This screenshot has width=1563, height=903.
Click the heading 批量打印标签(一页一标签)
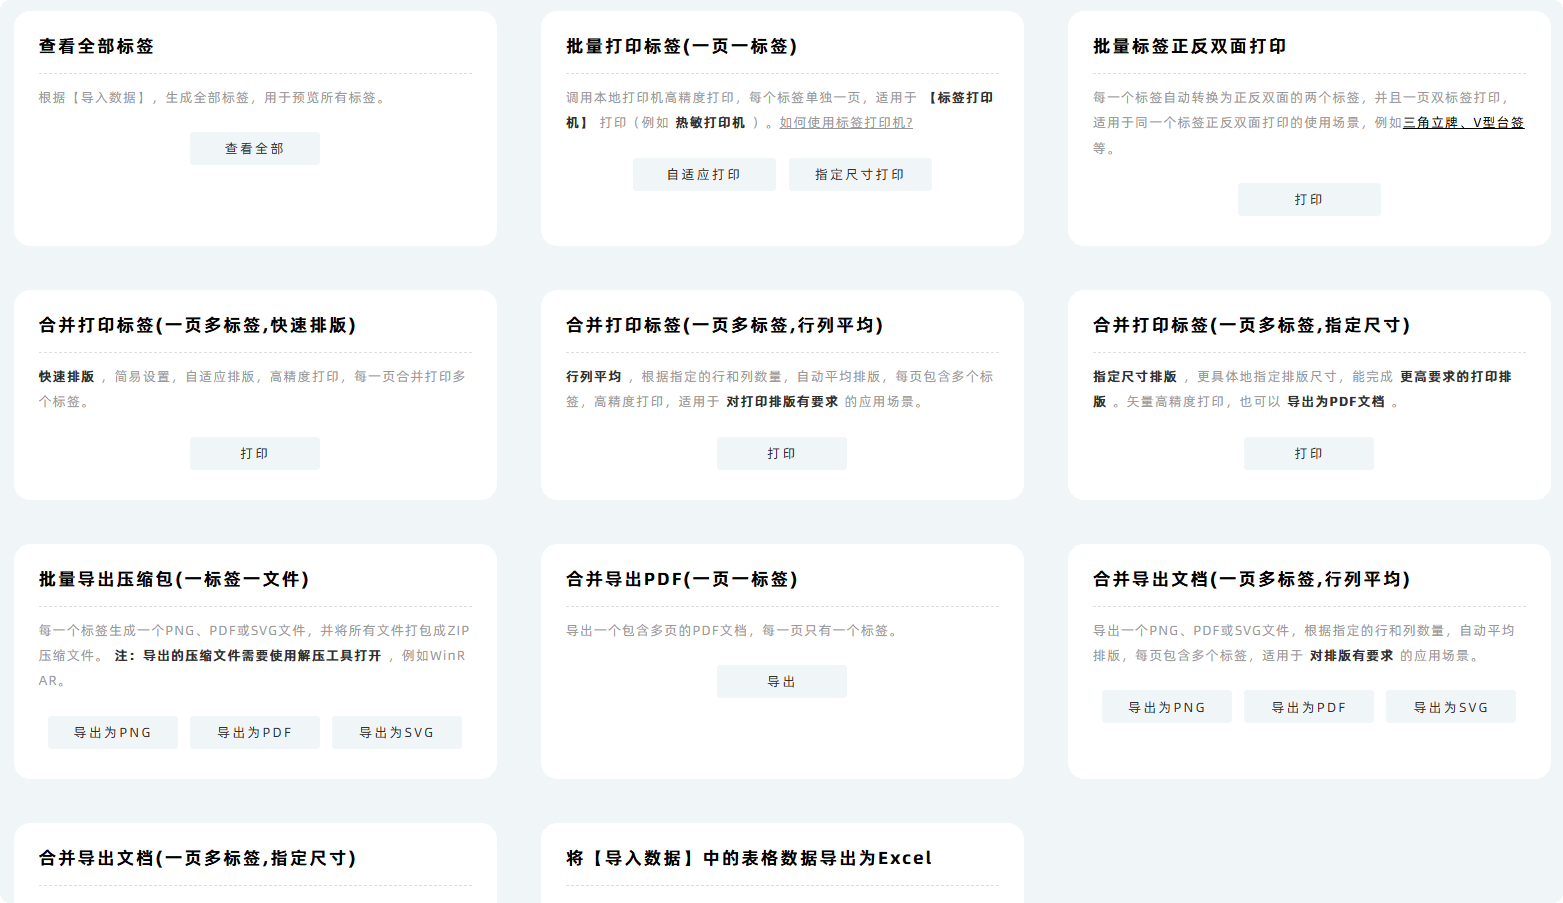682,46
